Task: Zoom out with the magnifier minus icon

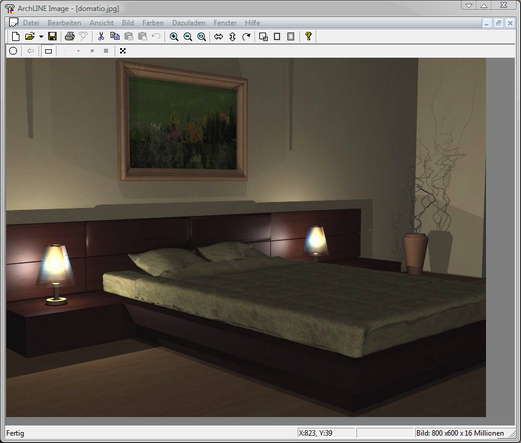Action: 188,37
